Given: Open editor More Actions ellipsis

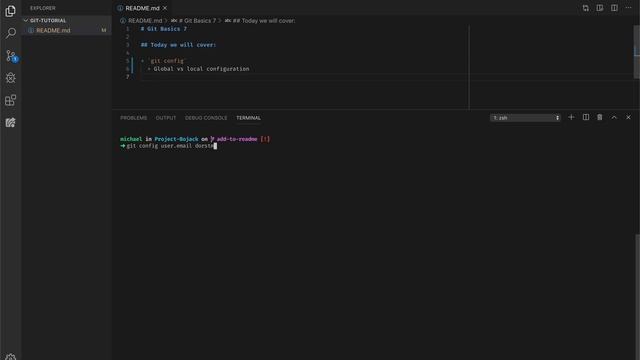Looking at the screenshot, I should pos(628,8).
